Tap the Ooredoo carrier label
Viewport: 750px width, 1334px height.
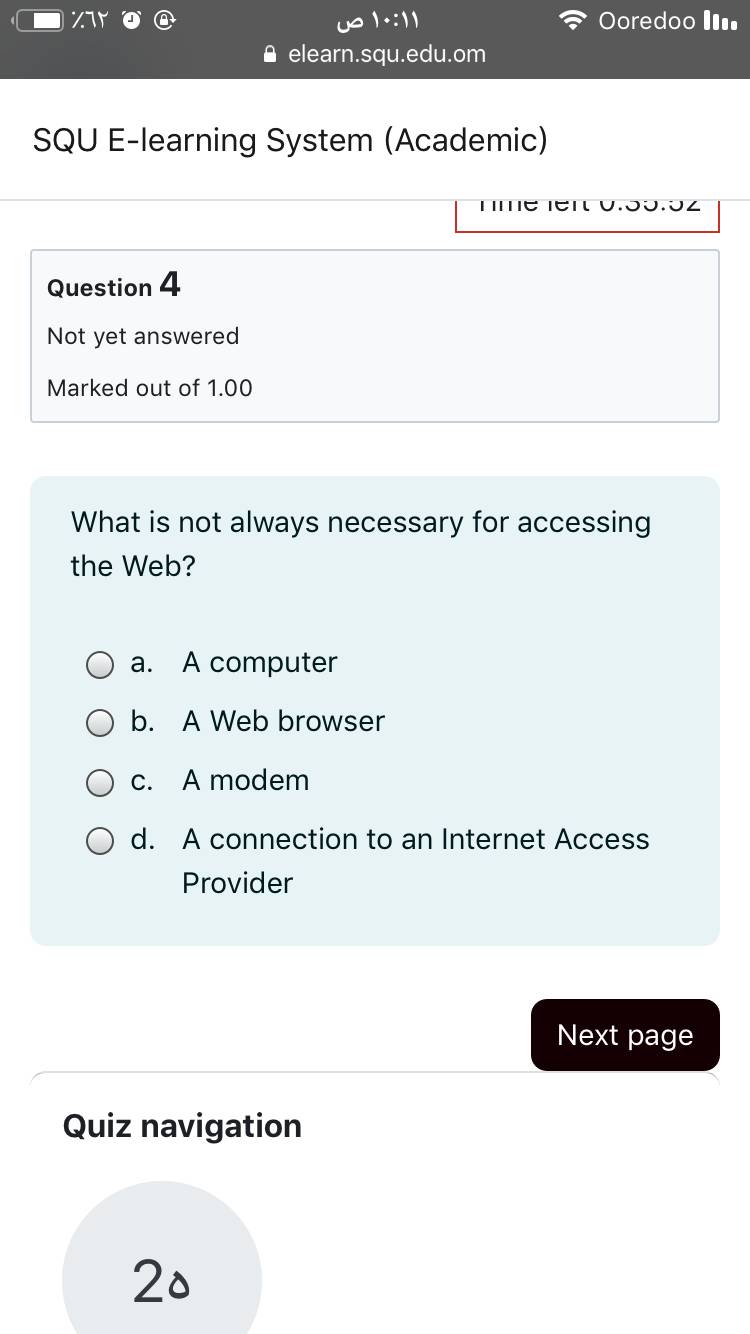(x=647, y=21)
